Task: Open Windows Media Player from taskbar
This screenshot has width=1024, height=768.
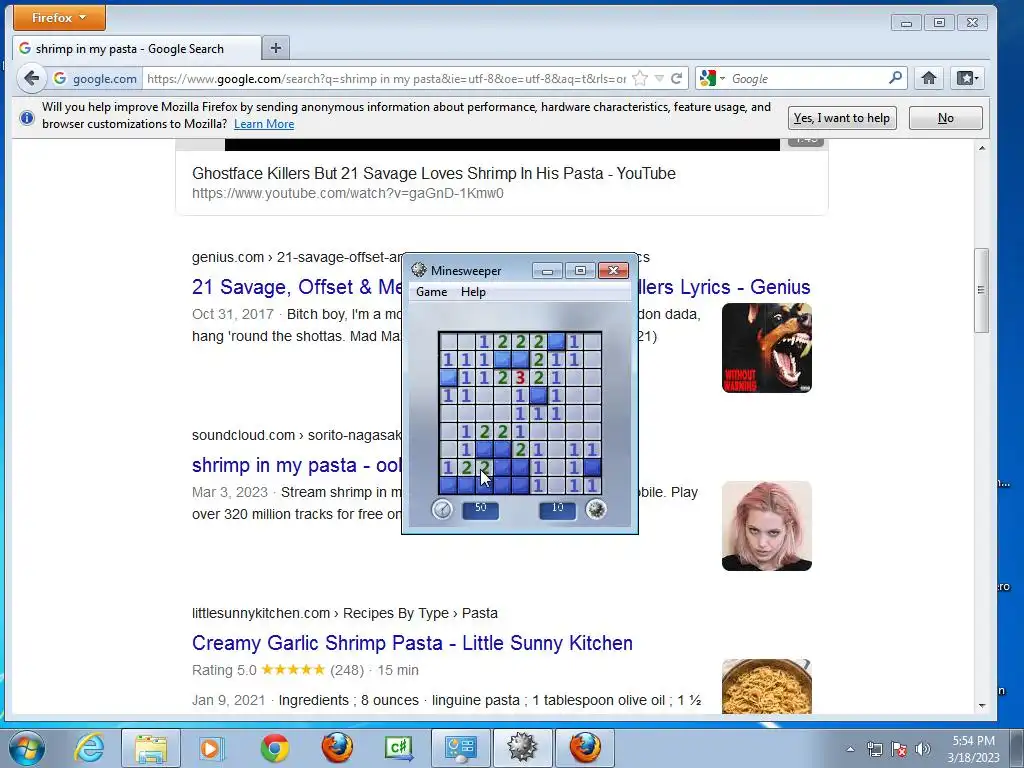Action: [x=212, y=748]
